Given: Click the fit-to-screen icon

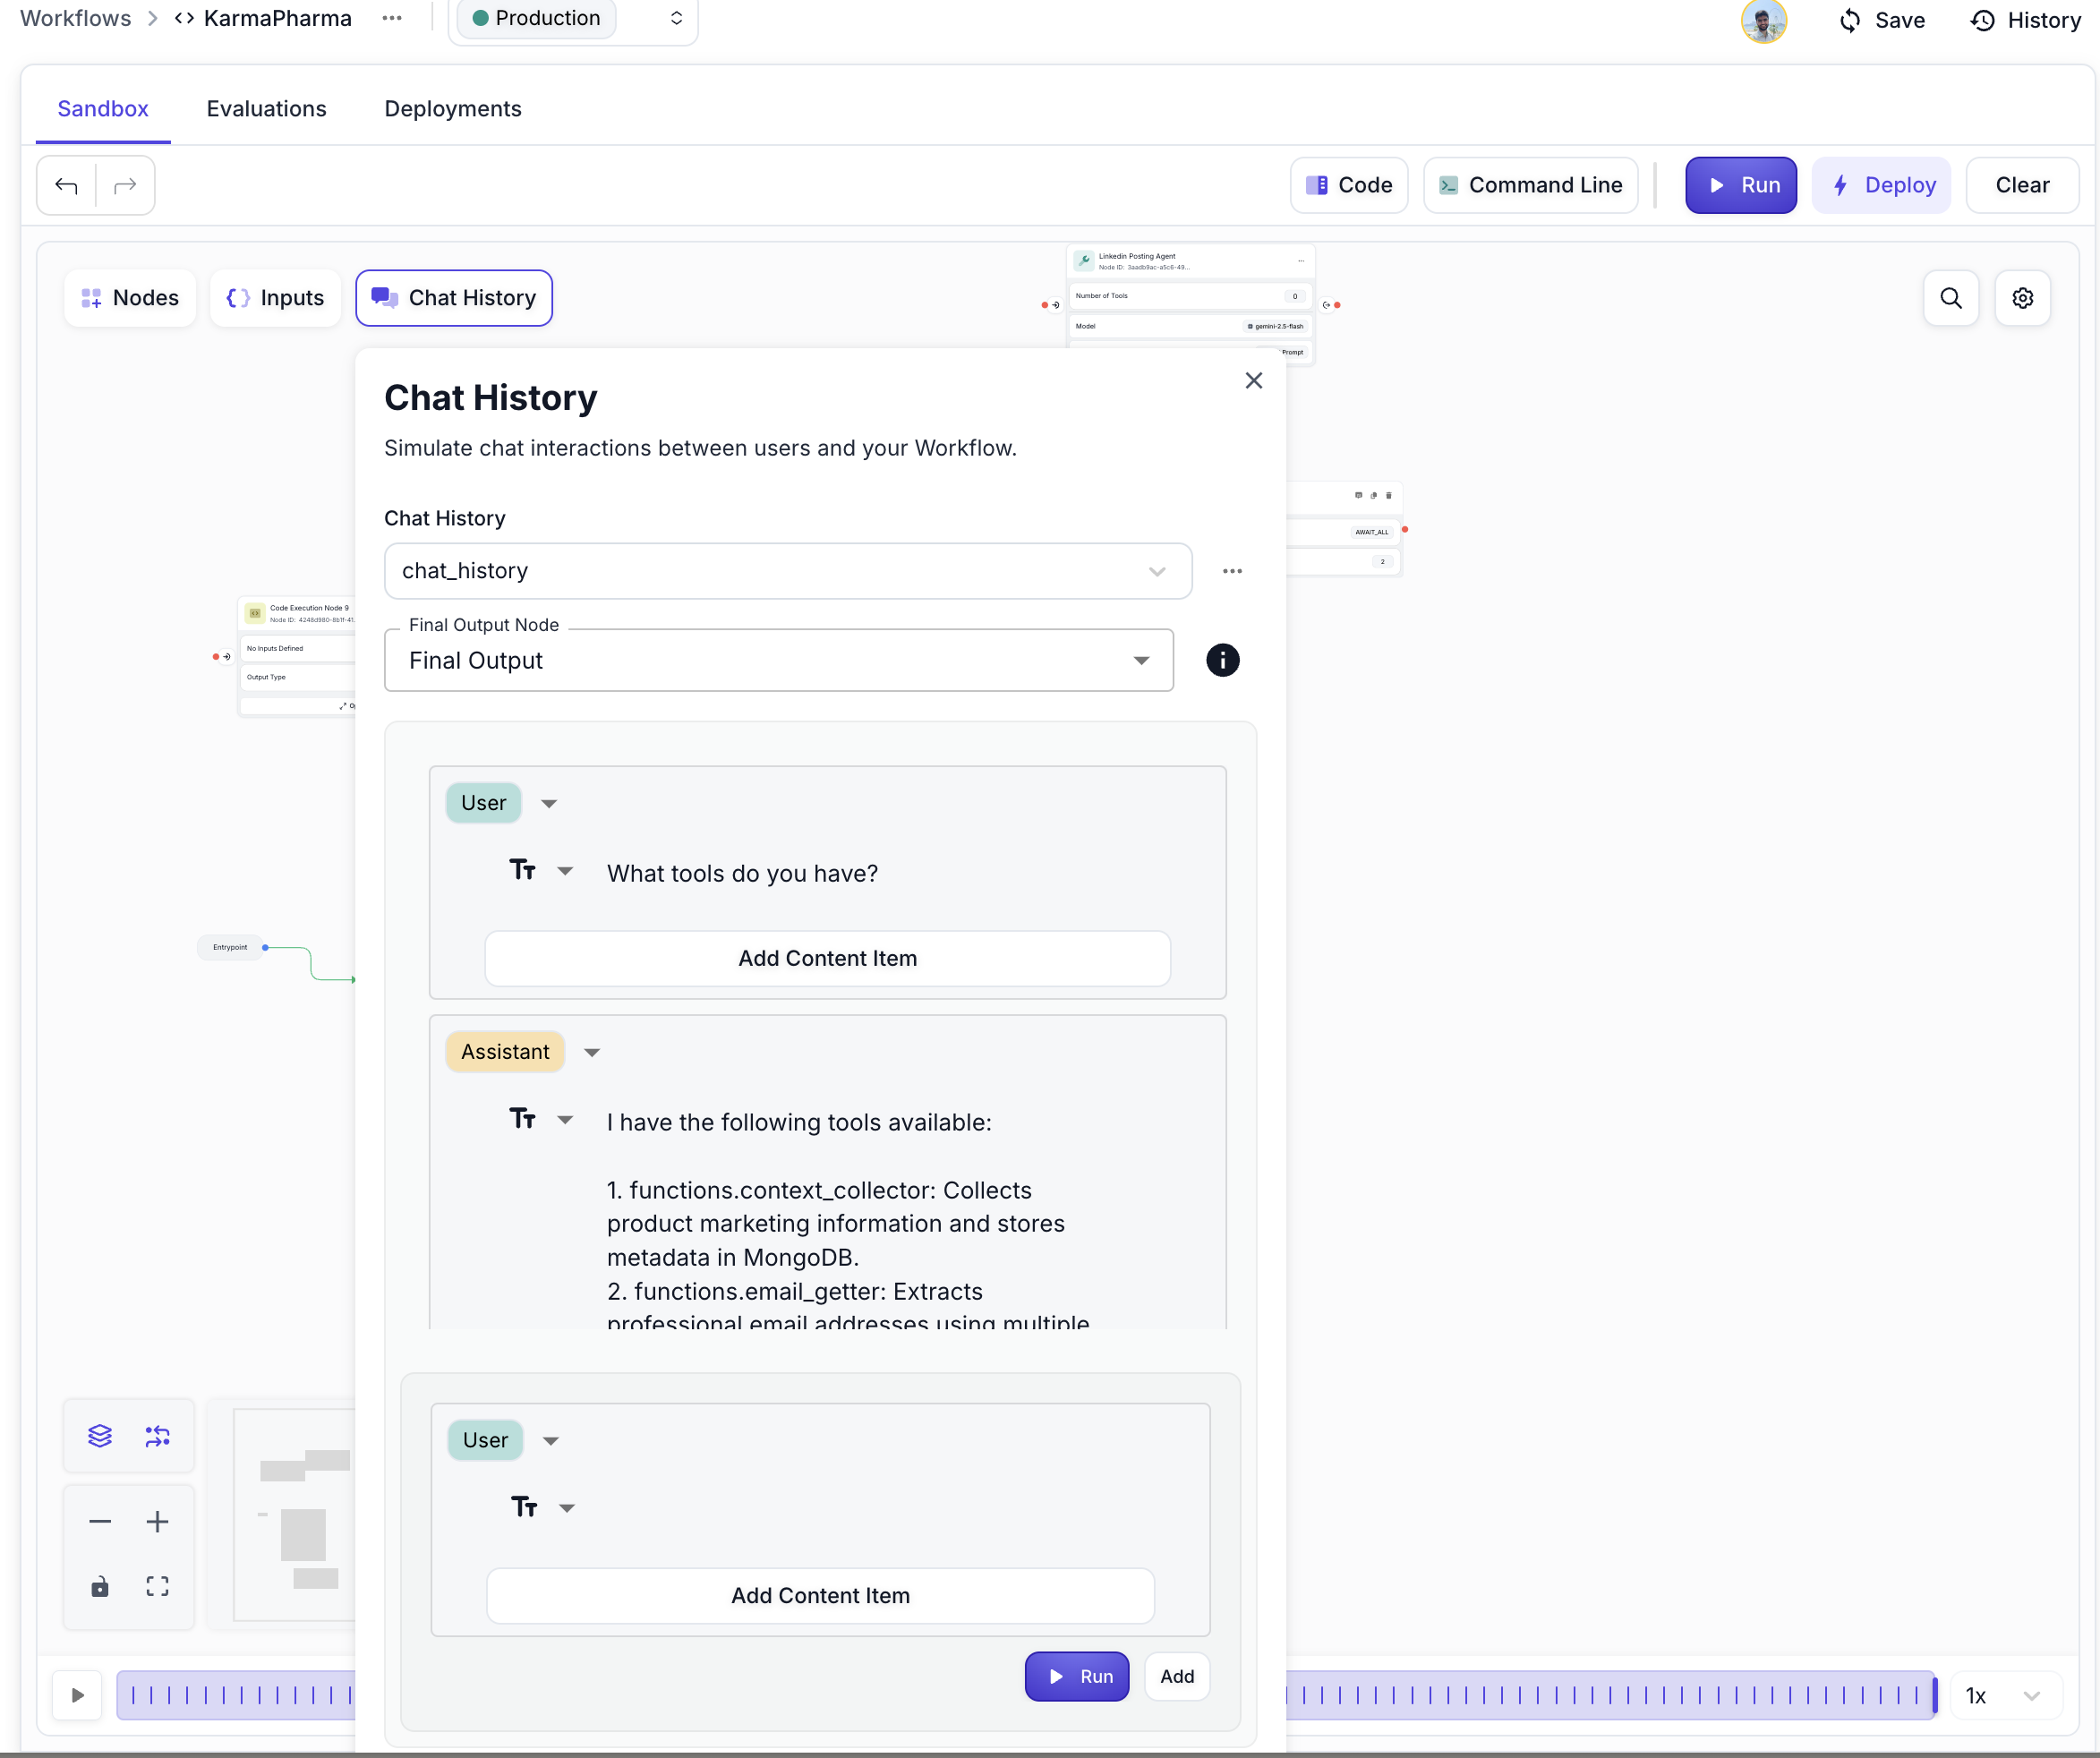Looking at the screenshot, I should point(157,1585).
